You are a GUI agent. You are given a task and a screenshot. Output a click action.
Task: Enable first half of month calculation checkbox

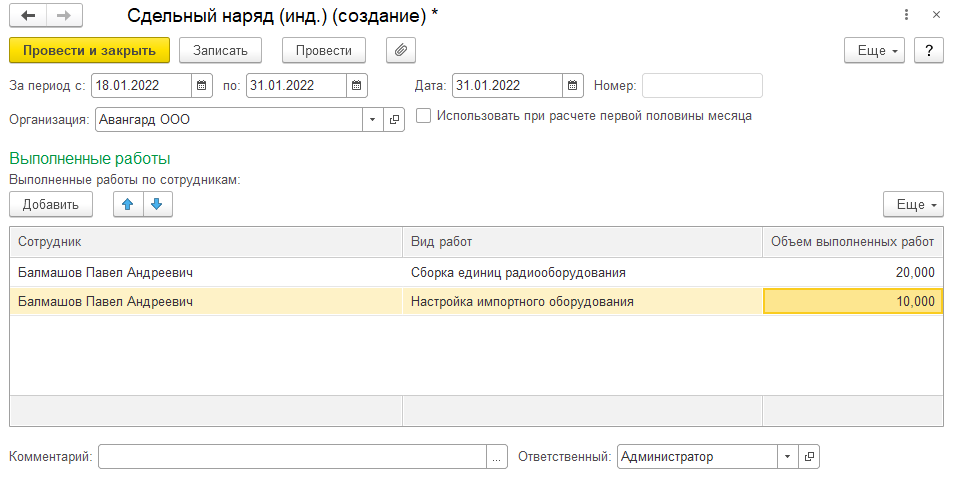click(x=424, y=116)
